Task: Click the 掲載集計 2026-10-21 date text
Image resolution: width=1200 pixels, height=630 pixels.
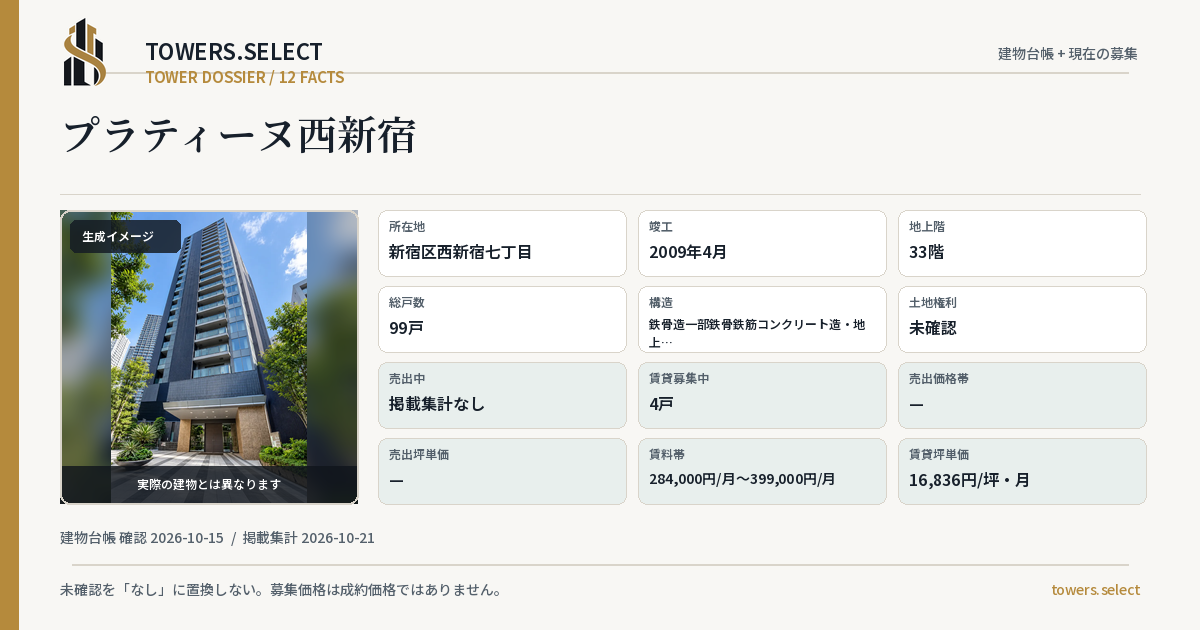Action: (308, 538)
